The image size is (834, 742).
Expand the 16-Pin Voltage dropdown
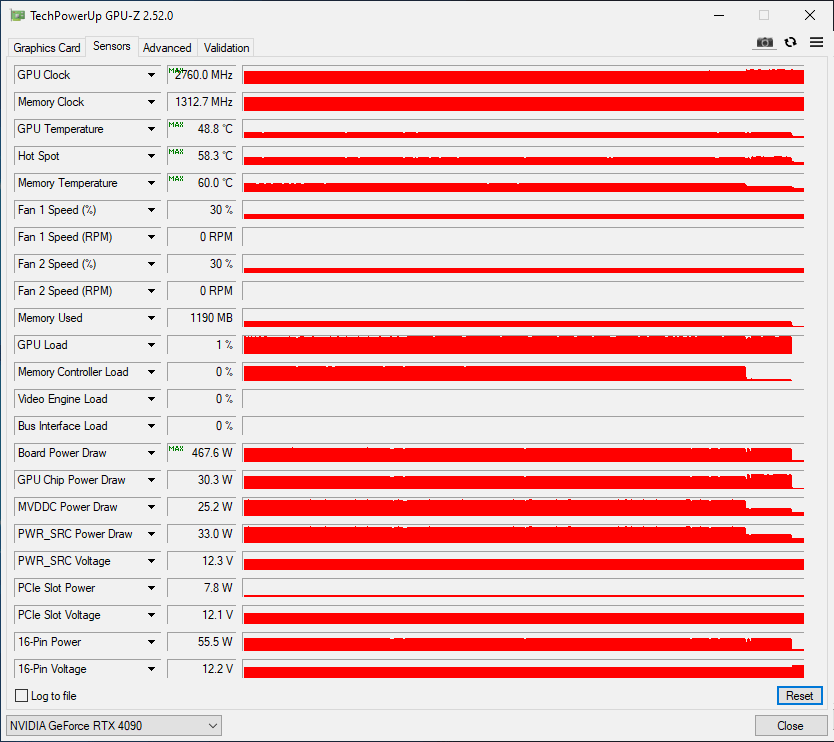pos(152,669)
